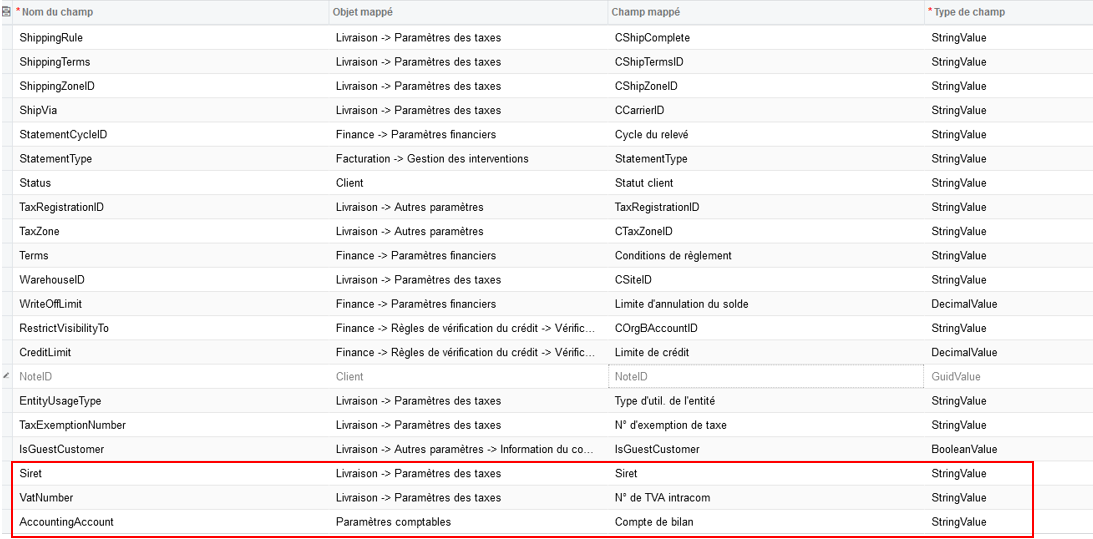Image resolution: width=1093 pixels, height=539 pixels.
Task: Select the VatNumber field name cell
Action: point(171,498)
